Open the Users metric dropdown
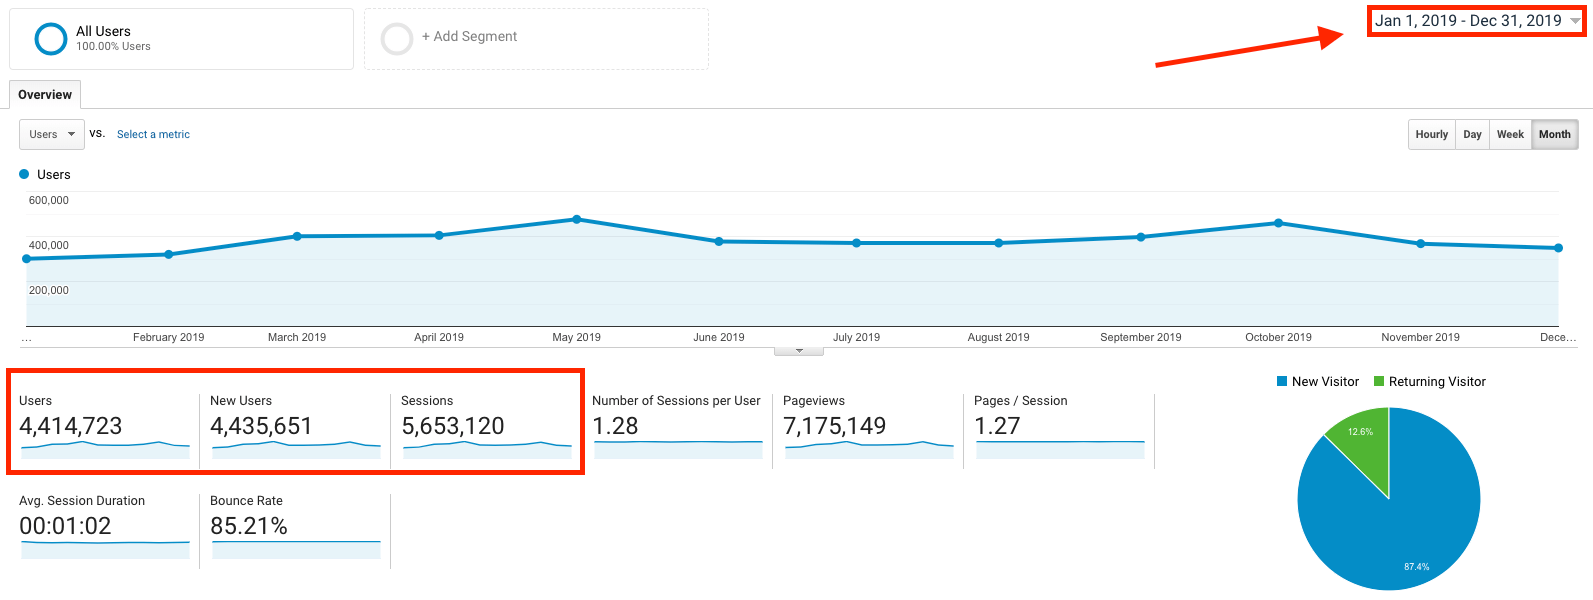The height and width of the screenshot is (600, 1593). click(52, 134)
